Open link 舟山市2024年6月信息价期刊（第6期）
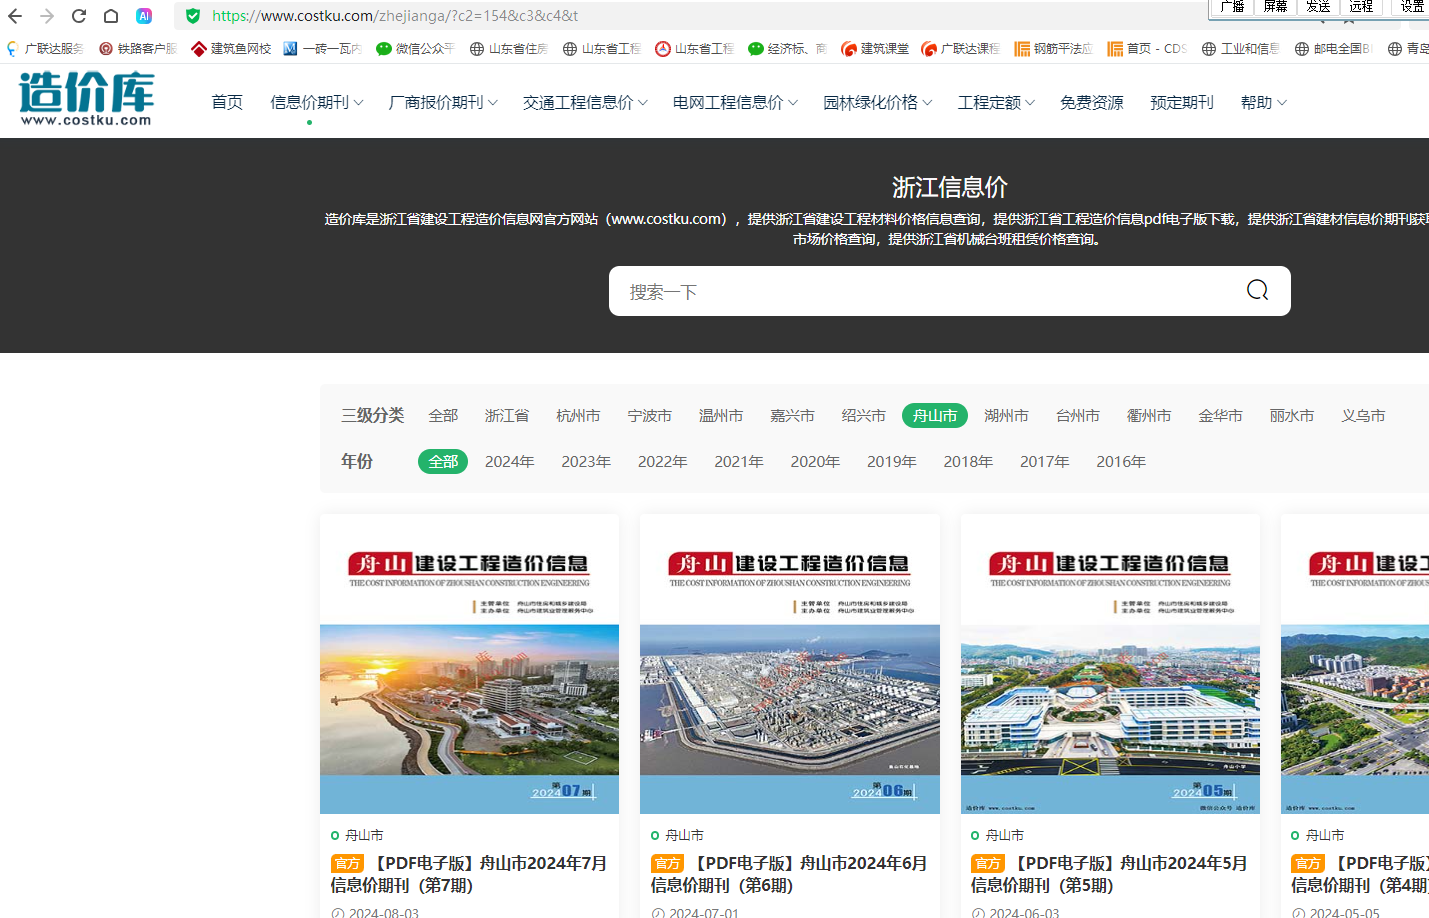 pos(790,874)
